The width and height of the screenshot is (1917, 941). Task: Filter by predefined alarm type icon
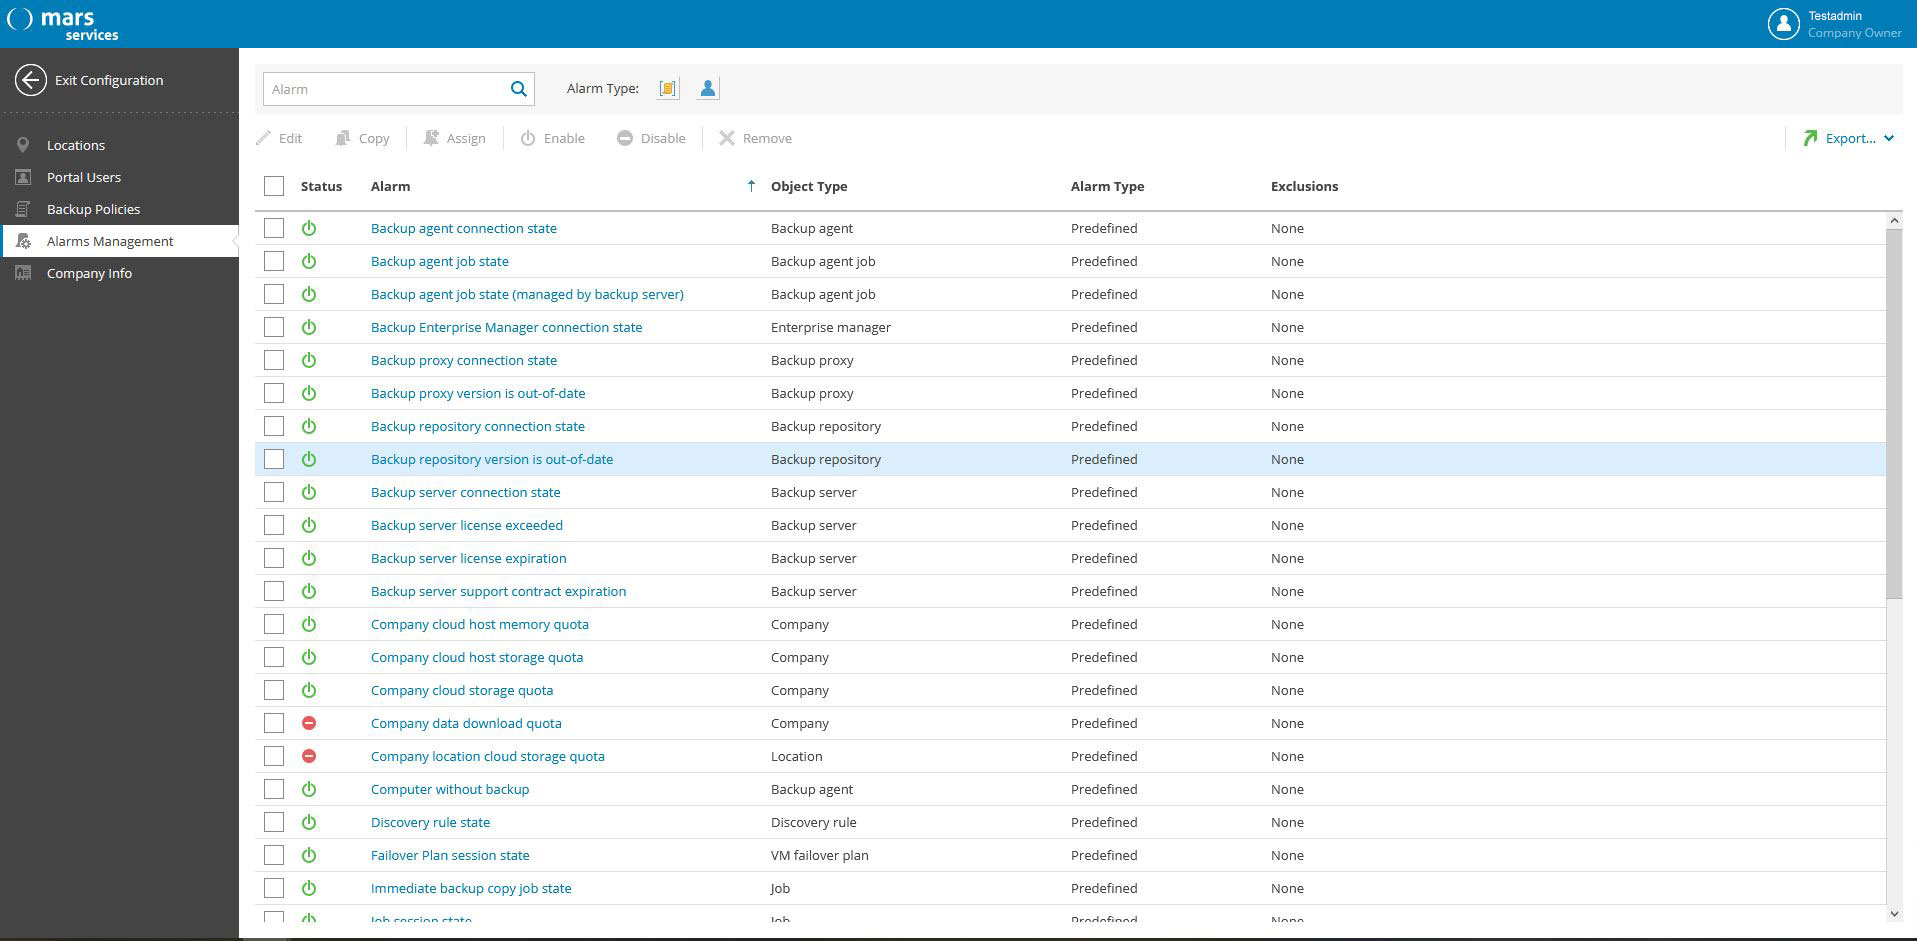668,89
